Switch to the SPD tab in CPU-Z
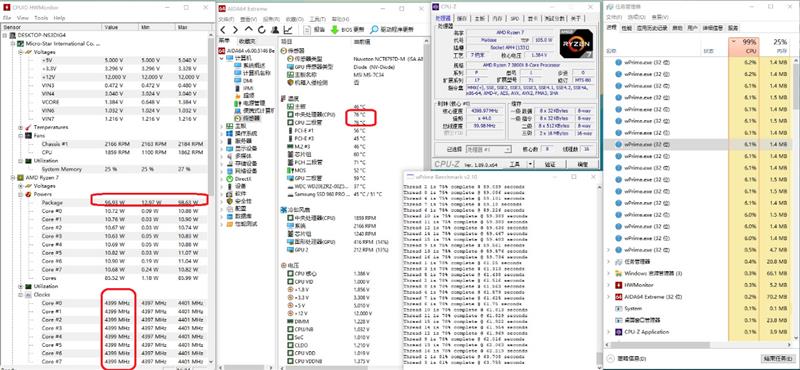The width and height of the screenshot is (800, 370). [x=515, y=18]
